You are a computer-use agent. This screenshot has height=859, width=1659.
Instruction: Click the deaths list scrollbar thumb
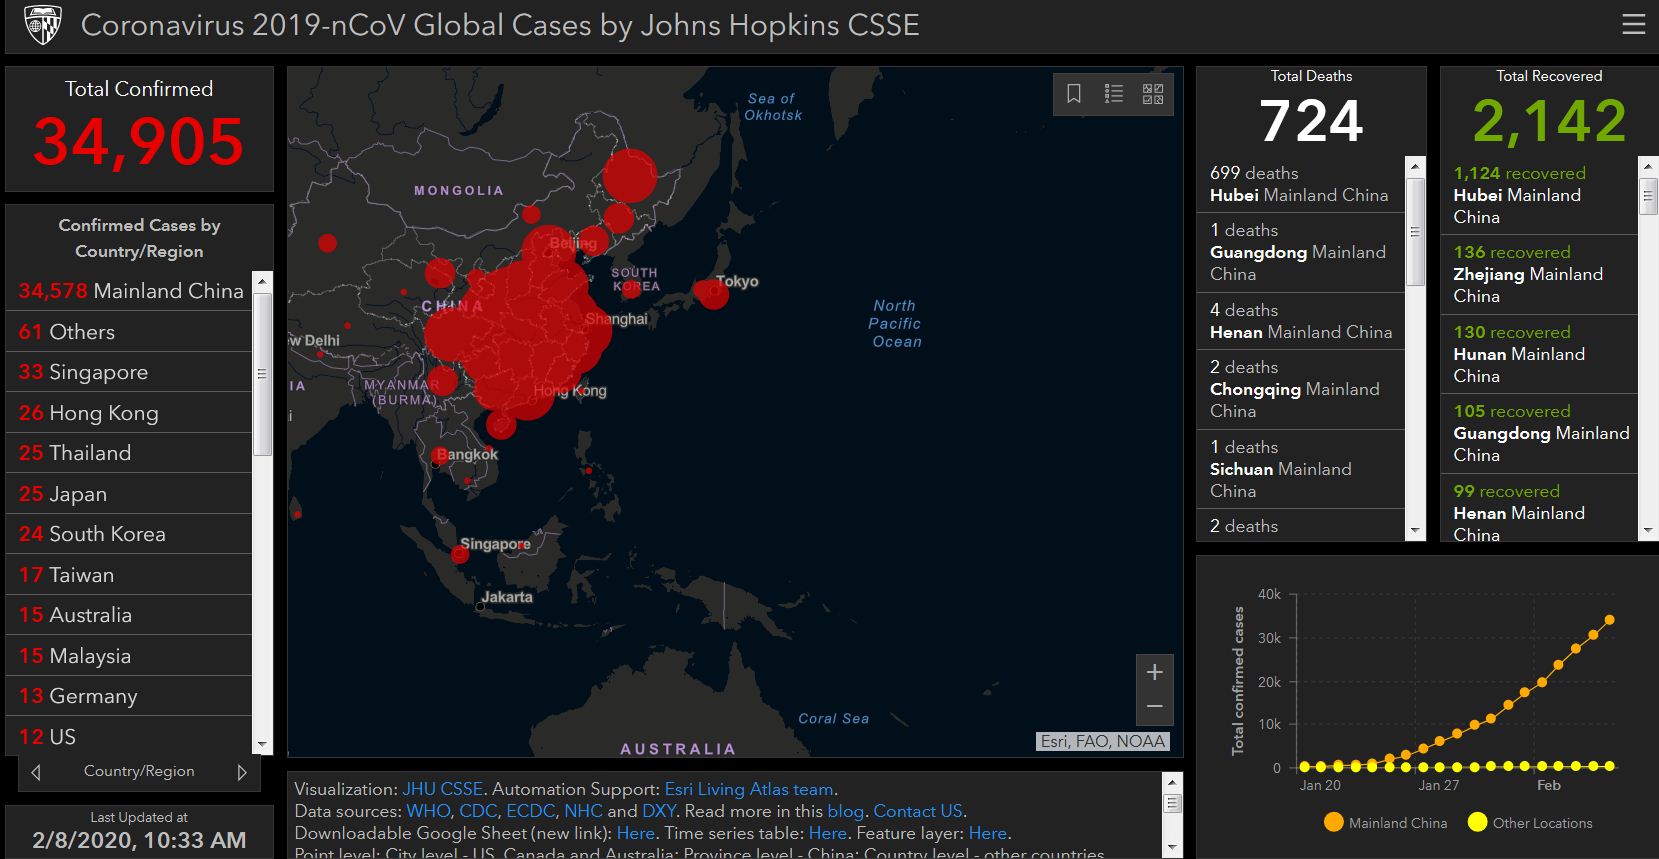pos(1415,232)
